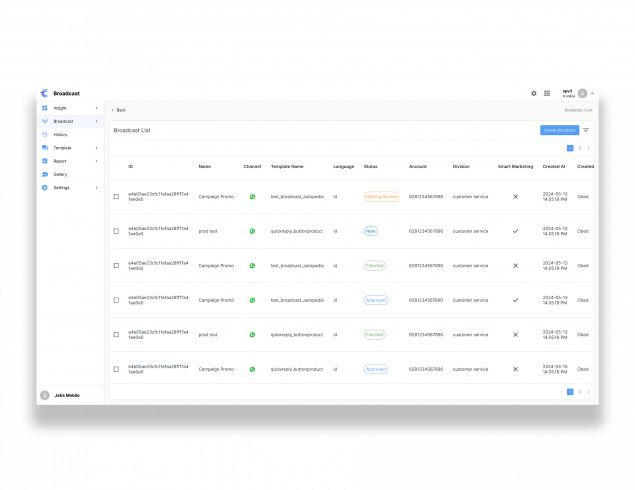Viewport: 635px width, 490px height.
Task: Open the Settings menu item in sidebar
Action: [x=62, y=187]
